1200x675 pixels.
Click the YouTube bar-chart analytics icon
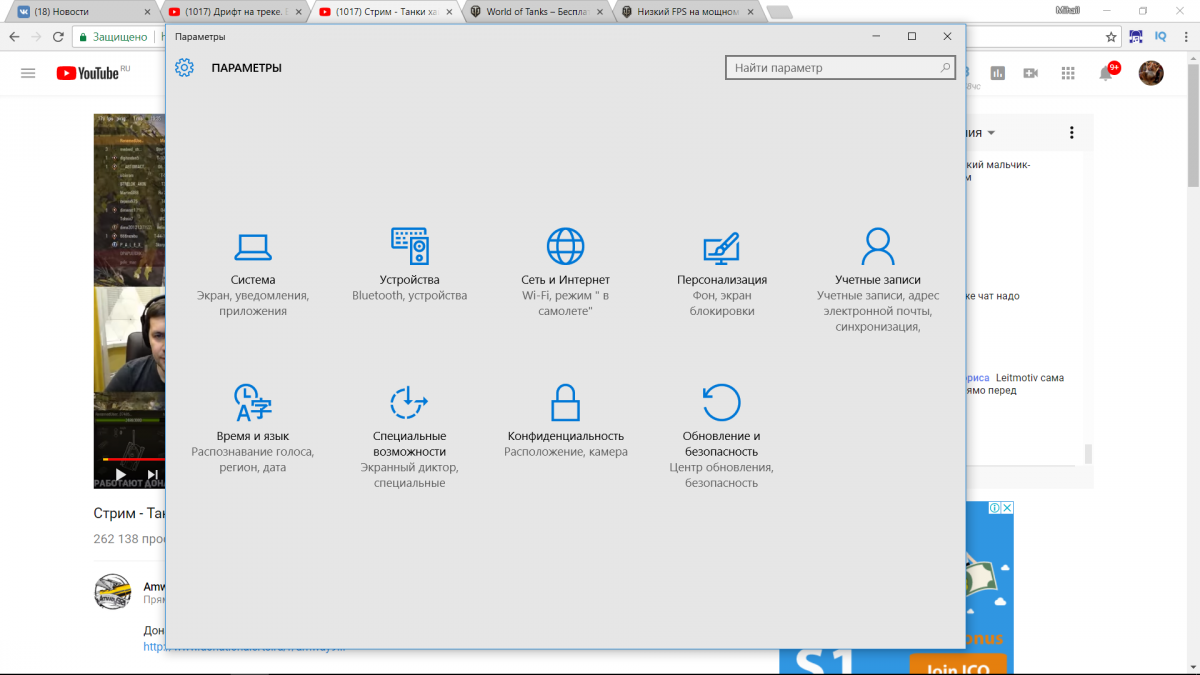tap(997, 73)
